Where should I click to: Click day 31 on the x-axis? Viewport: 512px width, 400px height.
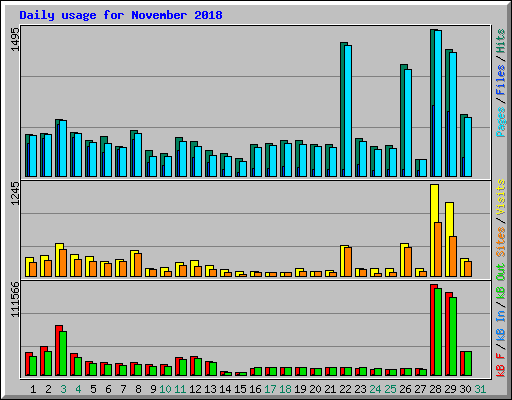tap(480, 389)
